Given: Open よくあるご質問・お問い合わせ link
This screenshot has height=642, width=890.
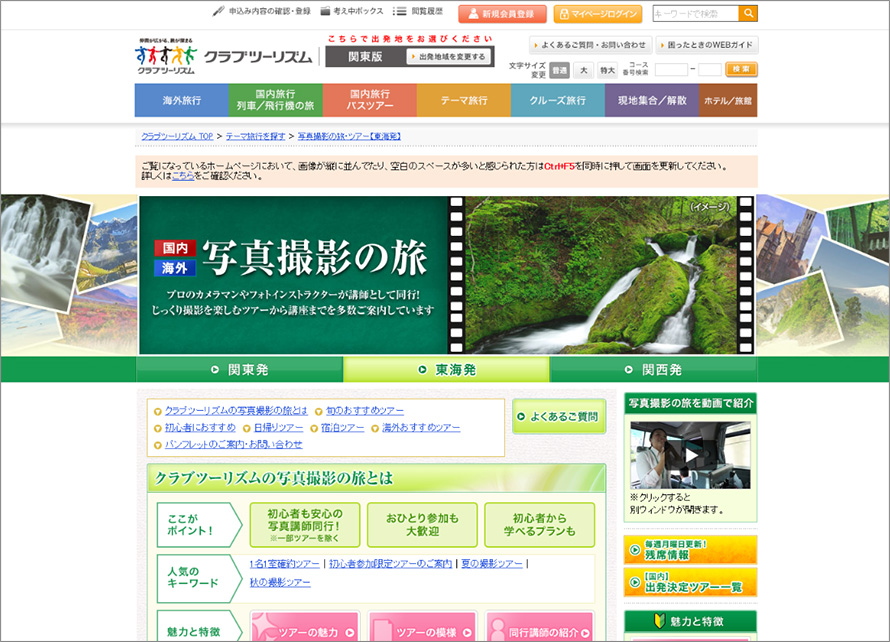Looking at the screenshot, I should click(x=590, y=45).
